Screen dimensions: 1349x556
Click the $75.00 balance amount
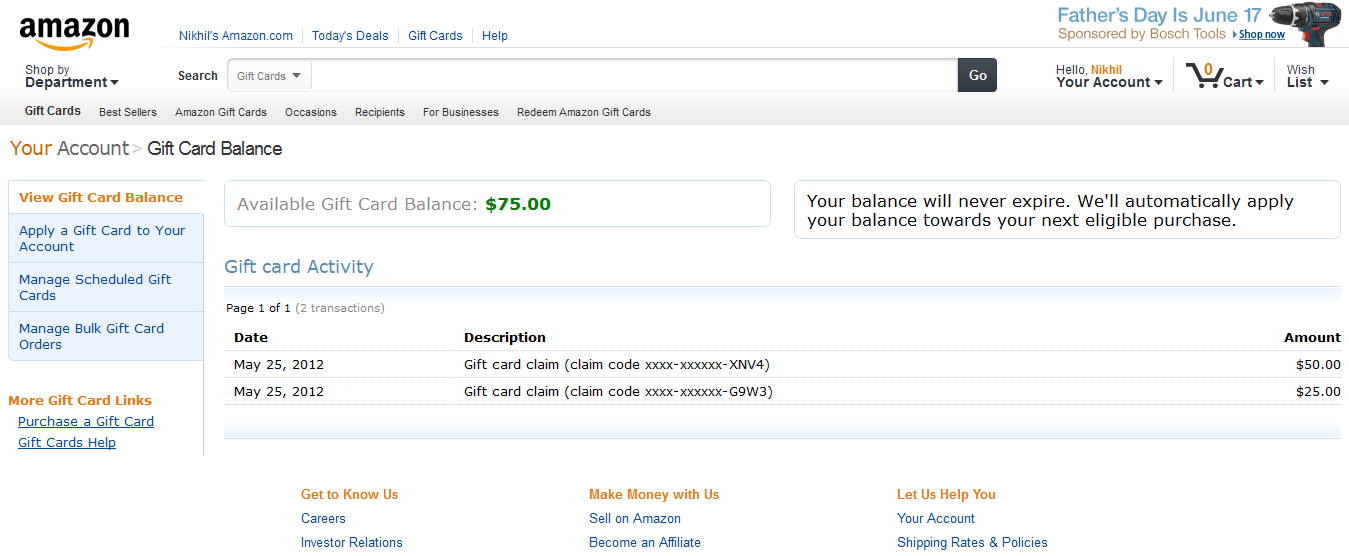[x=518, y=204]
